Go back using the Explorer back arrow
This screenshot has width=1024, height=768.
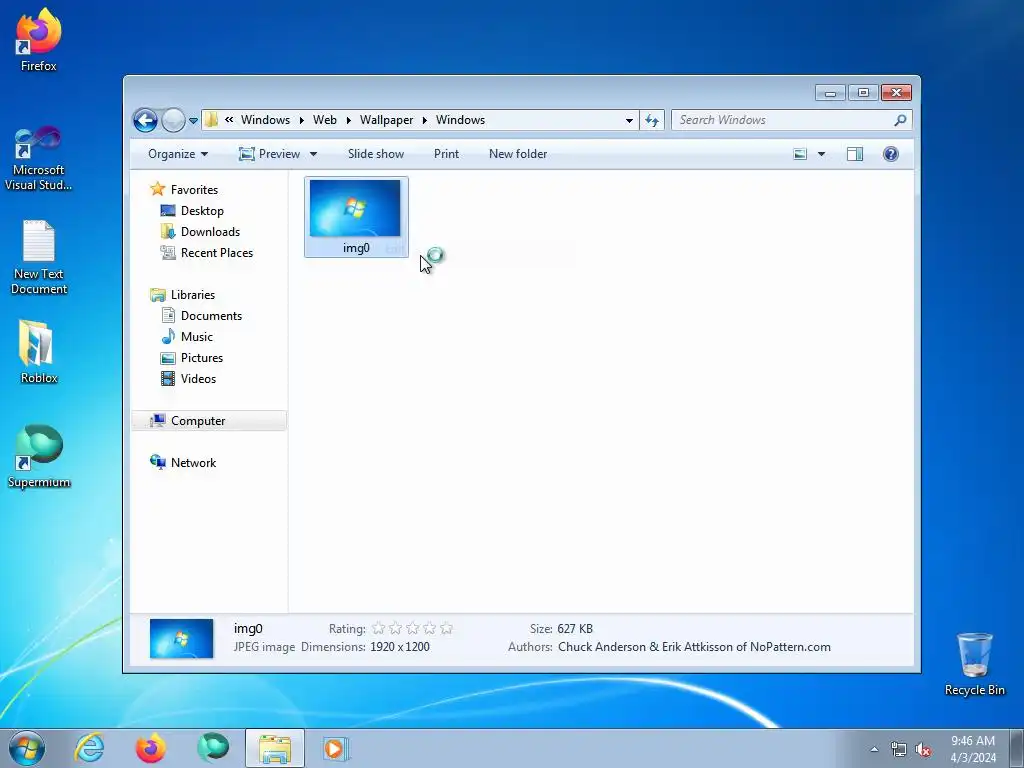[x=145, y=120]
